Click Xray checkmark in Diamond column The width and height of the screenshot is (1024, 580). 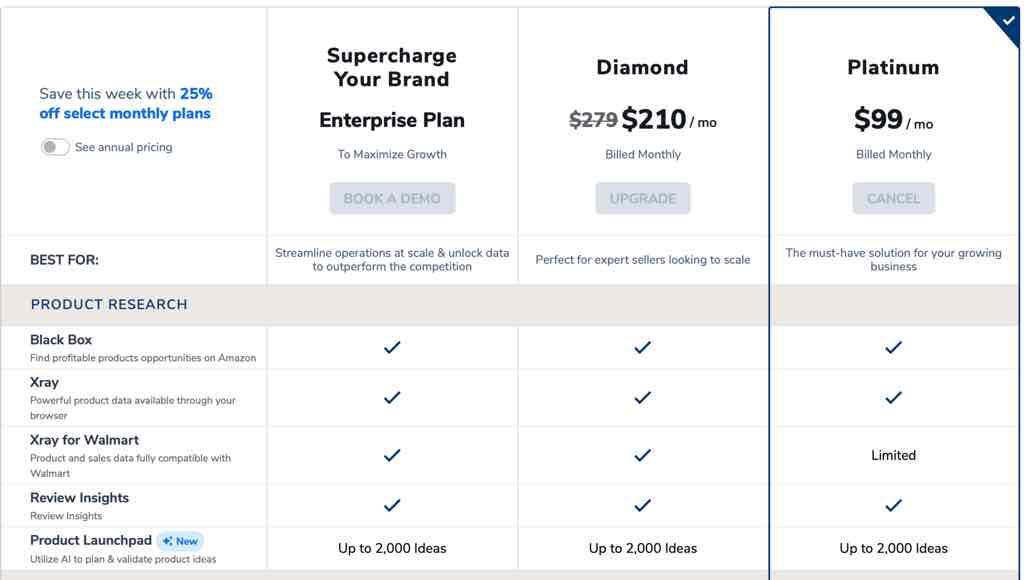643,397
